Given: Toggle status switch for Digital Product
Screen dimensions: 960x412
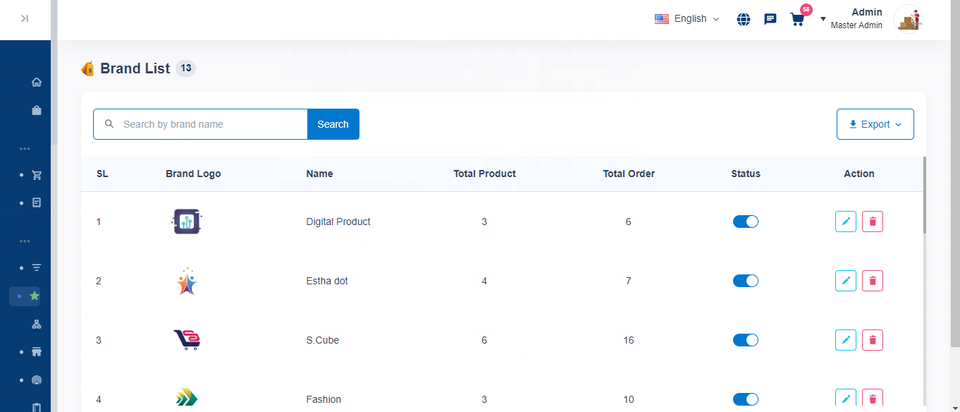Looking at the screenshot, I should tap(745, 222).
